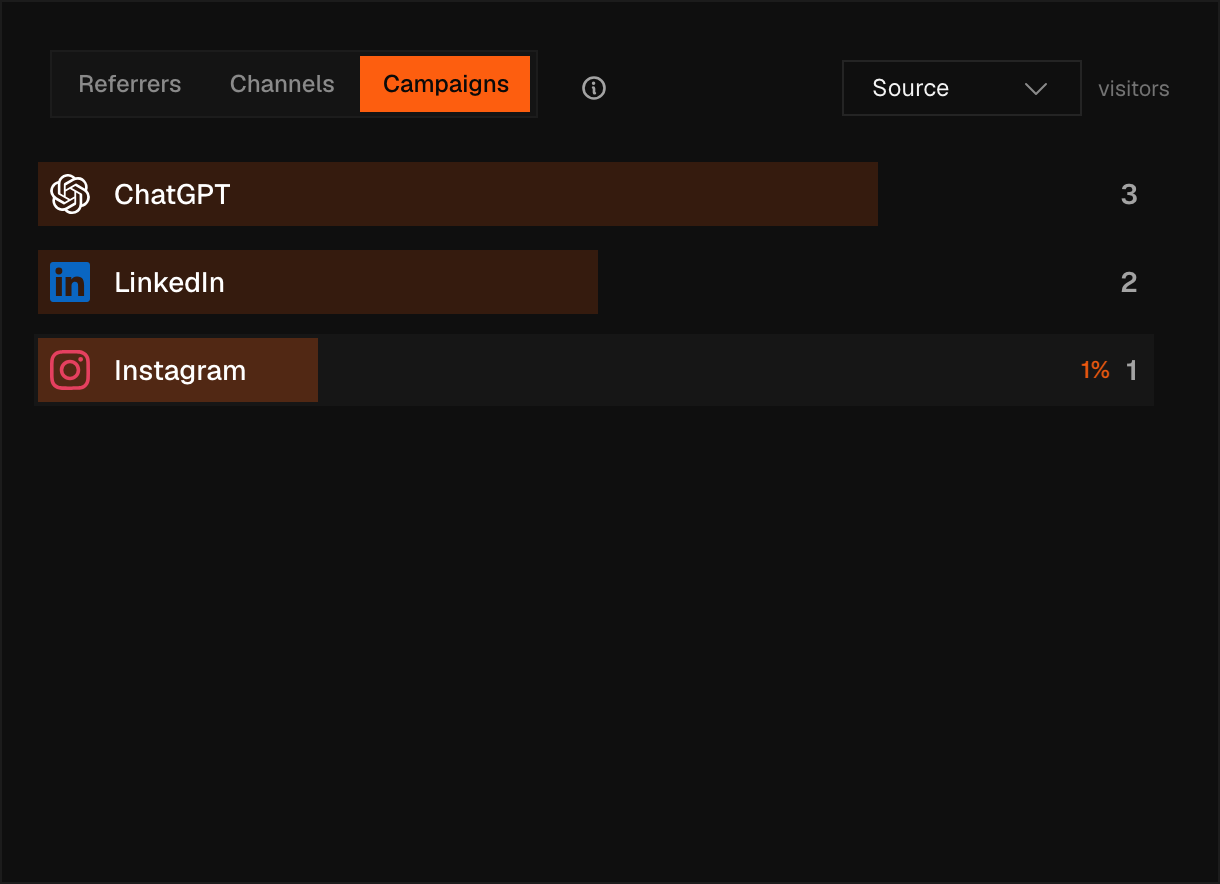Click the Instagram source label
Viewport: 1220px width, 884px height.
180,371
